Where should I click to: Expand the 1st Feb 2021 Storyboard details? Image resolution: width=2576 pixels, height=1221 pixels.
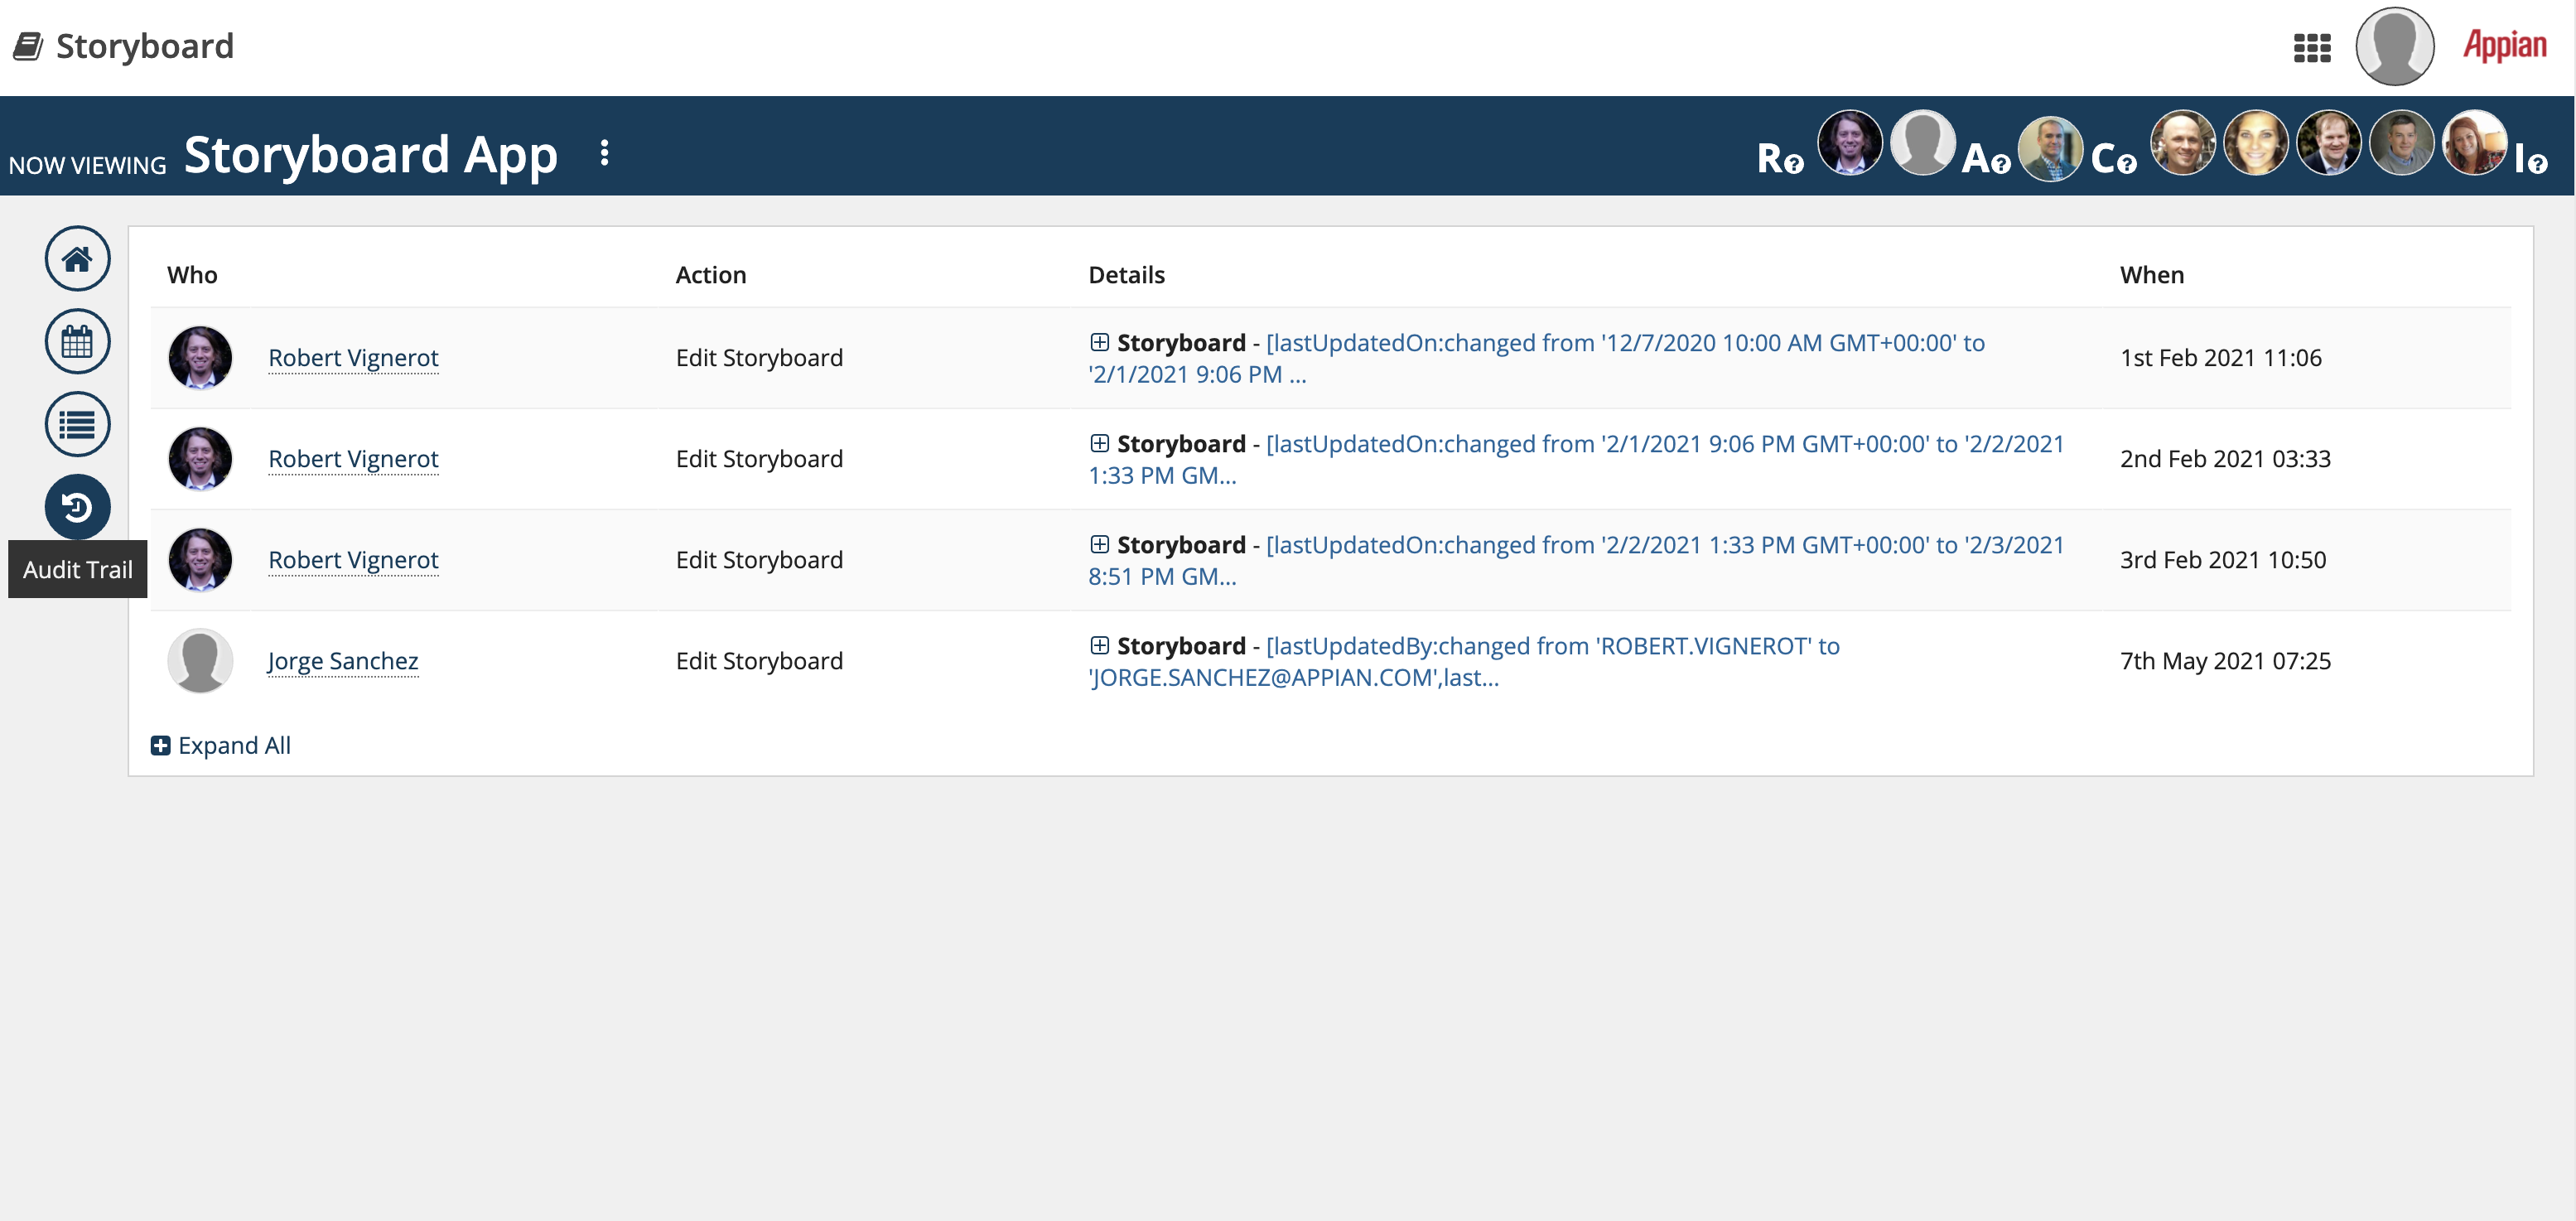pos(1099,342)
